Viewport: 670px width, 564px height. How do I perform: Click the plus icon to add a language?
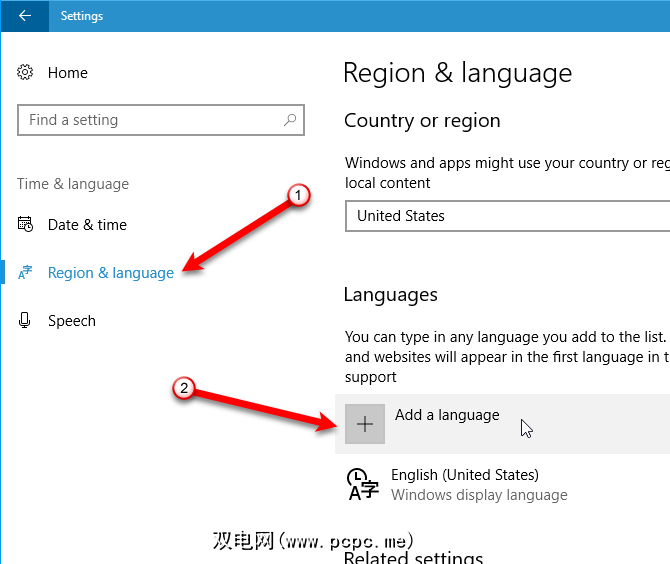365,424
